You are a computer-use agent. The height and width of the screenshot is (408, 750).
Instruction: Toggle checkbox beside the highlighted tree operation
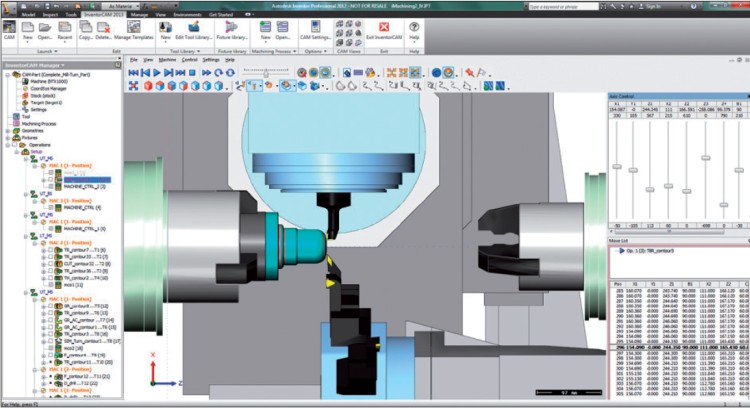51,180
